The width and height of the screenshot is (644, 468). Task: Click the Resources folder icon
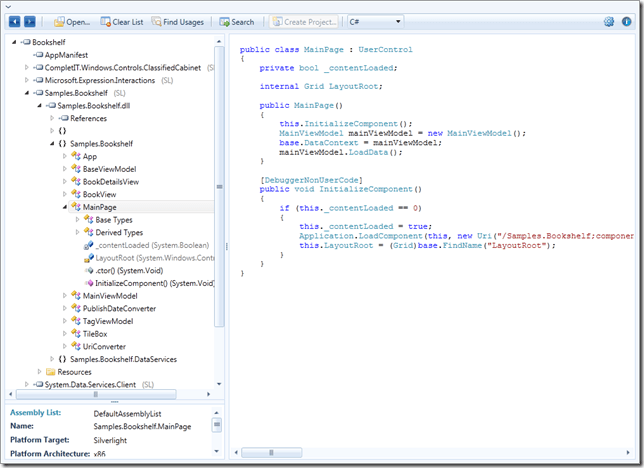coord(51,372)
